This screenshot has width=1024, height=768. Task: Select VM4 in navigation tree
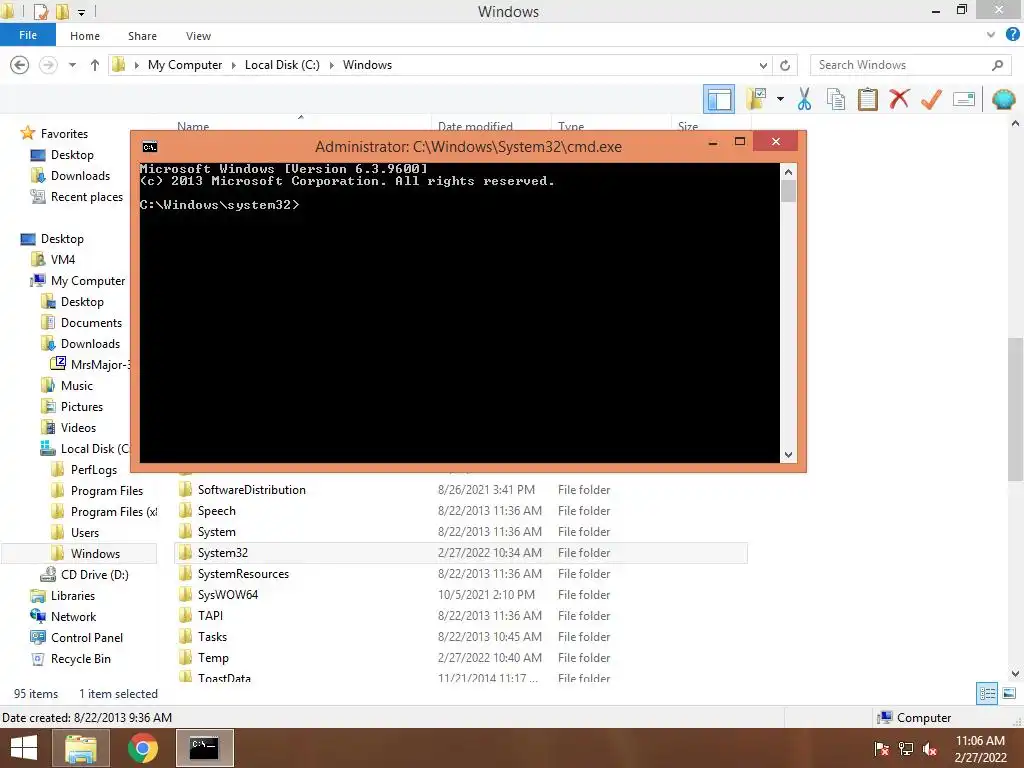click(63, 259)
